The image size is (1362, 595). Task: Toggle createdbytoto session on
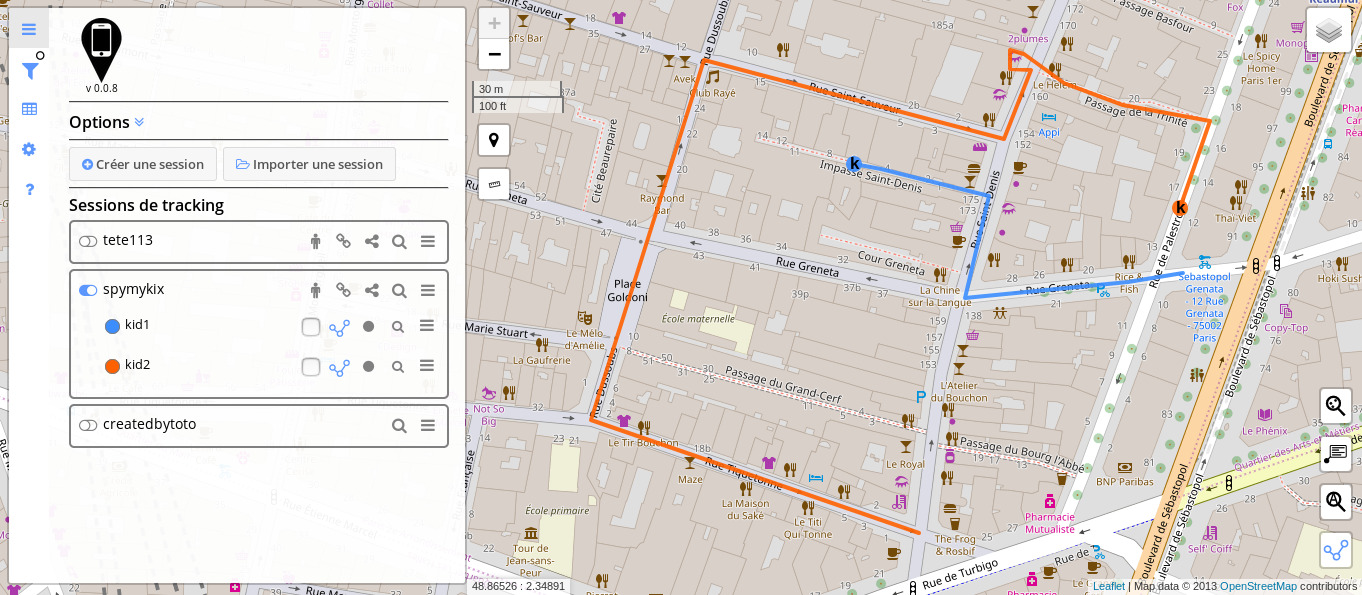[x=88, y=425]
